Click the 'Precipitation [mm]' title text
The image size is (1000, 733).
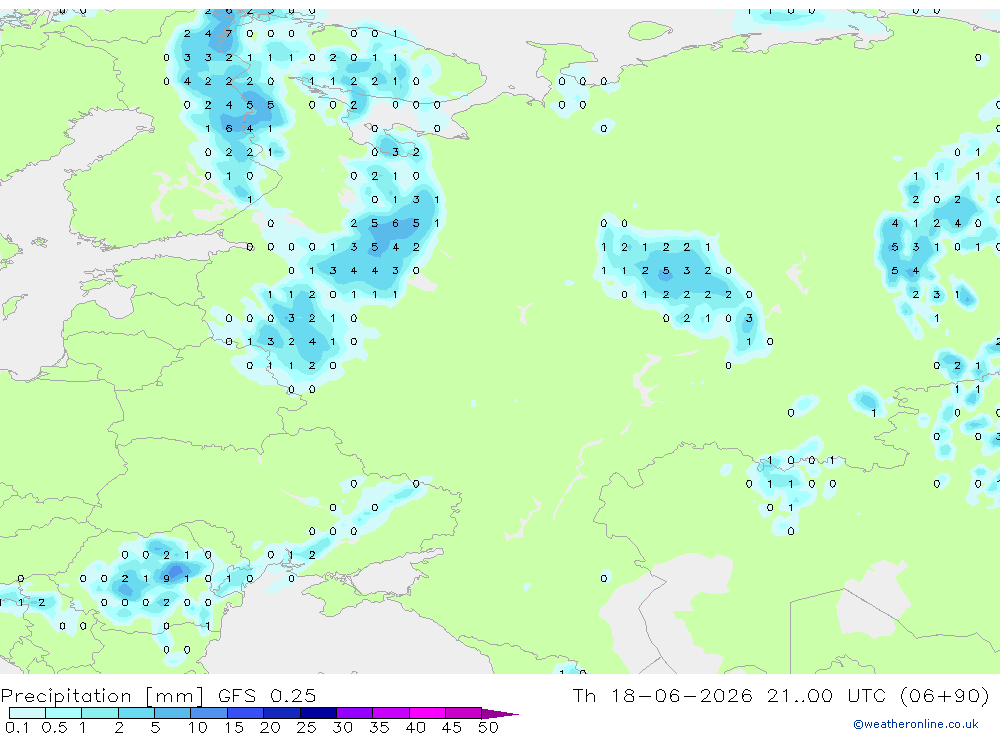103,696
